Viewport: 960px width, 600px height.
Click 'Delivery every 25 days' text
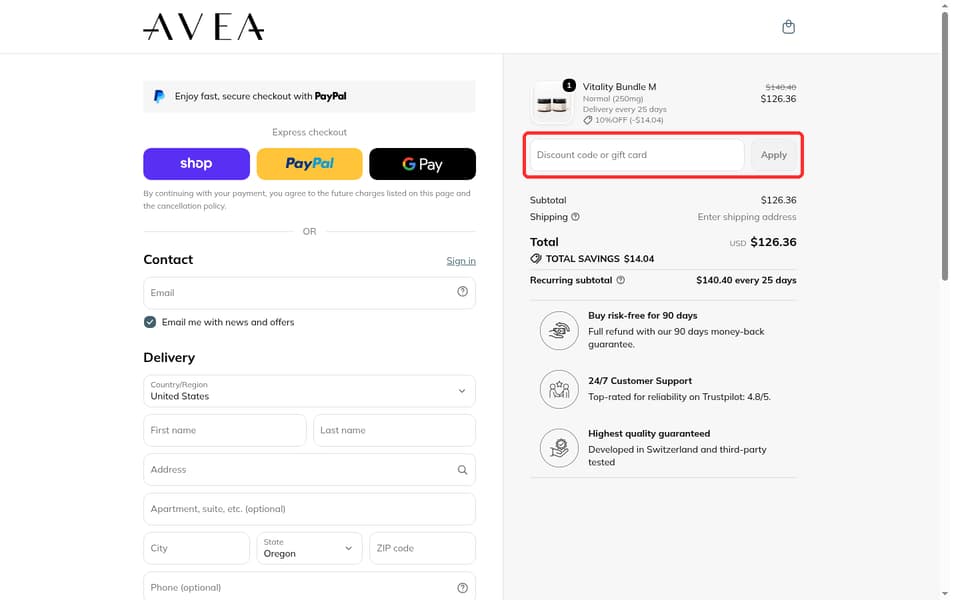tap(624, 110)
